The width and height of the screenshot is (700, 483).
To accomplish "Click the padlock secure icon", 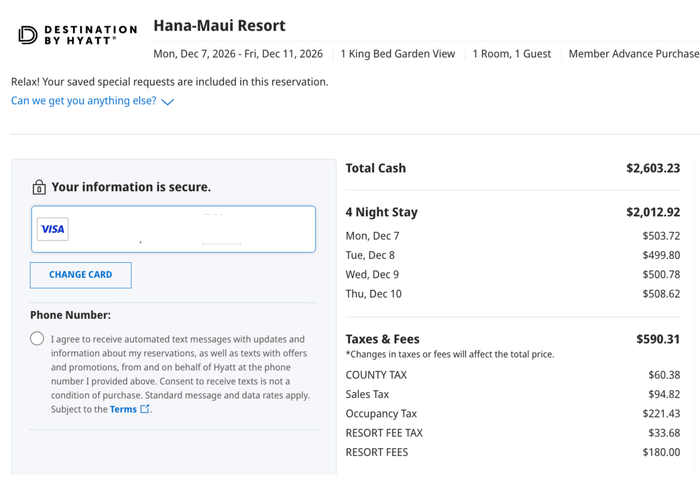I will (x=39, y=187).
